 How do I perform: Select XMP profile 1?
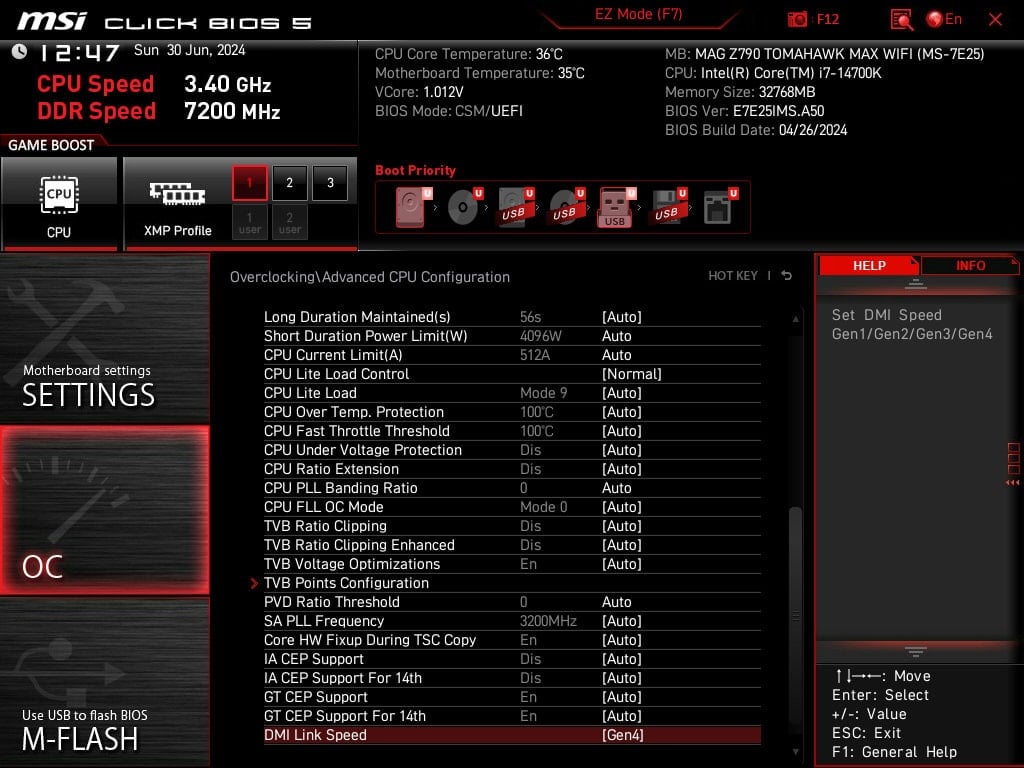249,183
